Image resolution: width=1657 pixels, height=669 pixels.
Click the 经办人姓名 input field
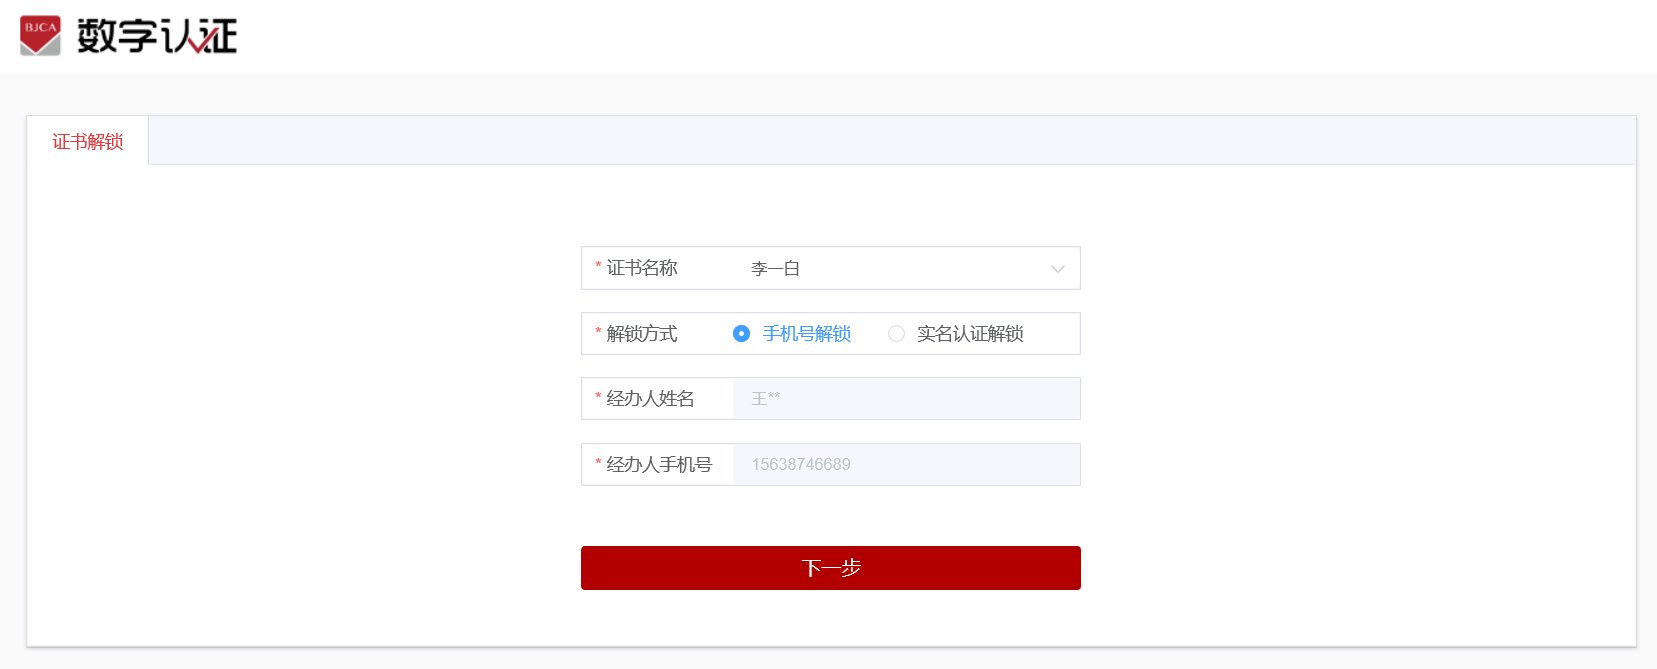point(906,399)
